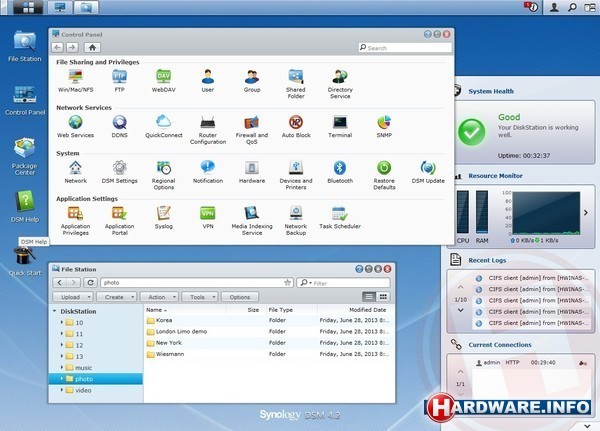Open the Network system settings icon
Image resolution: width=600 pixels, height=431 pixels.
75,172
